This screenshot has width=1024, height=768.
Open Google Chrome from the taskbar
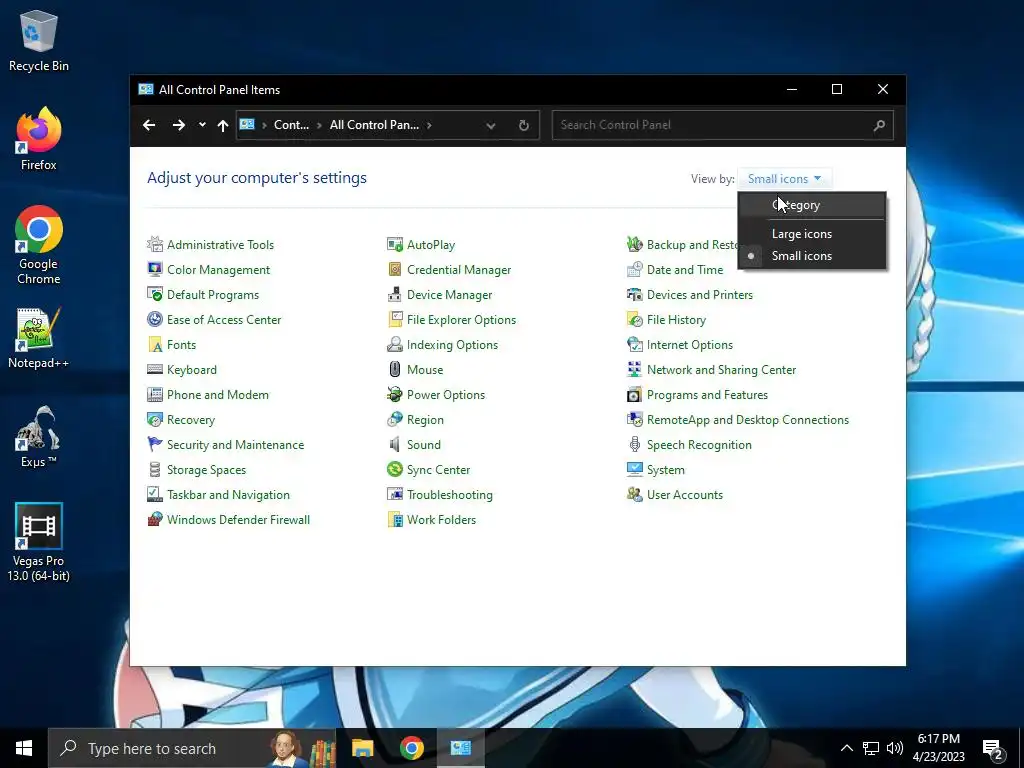pyautogui.click(x=411, y=748)
